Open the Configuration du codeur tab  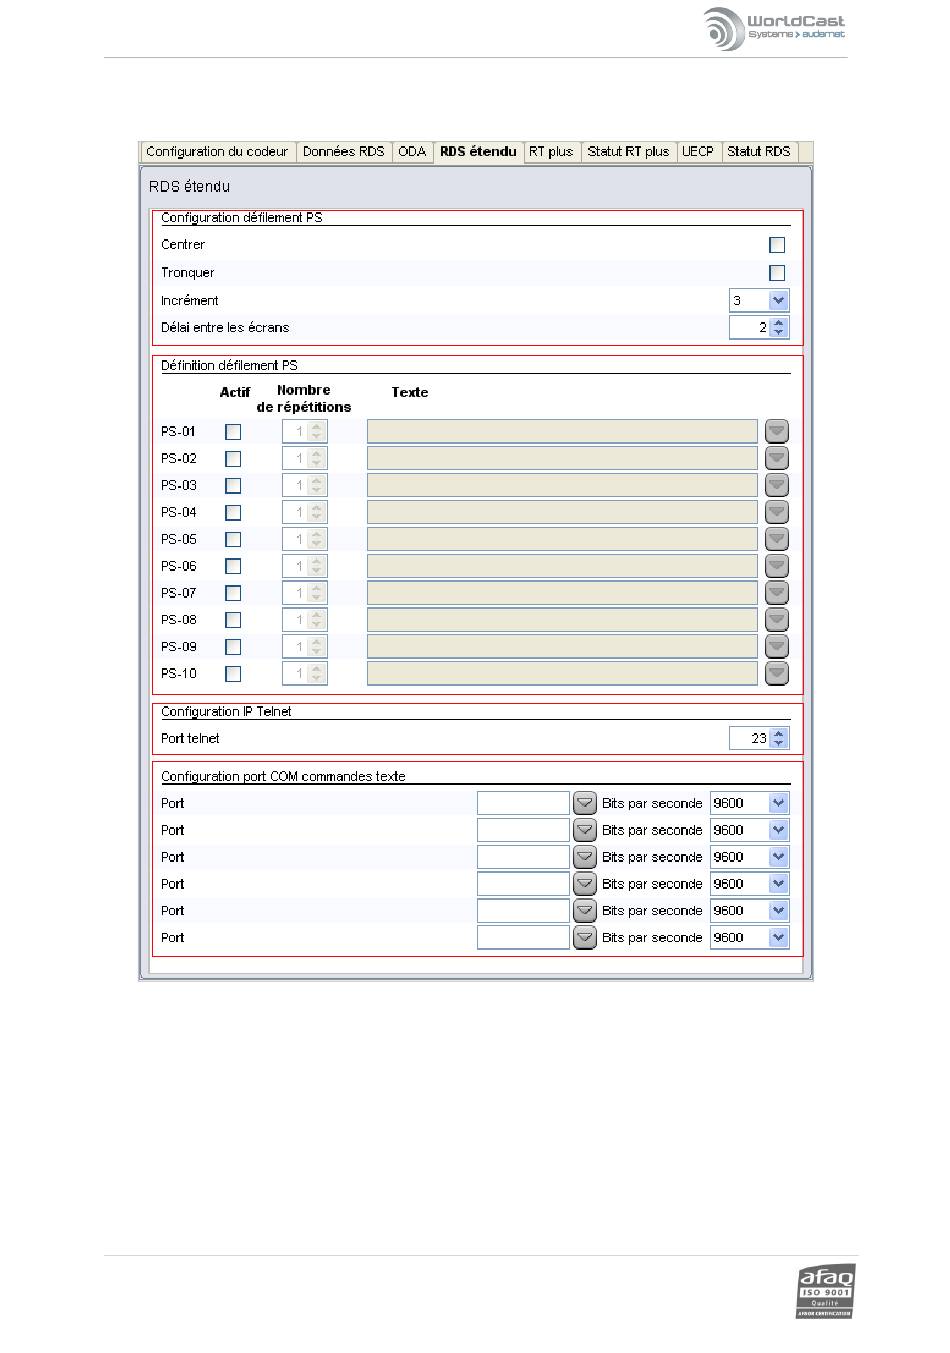click(x=217, y=152)
